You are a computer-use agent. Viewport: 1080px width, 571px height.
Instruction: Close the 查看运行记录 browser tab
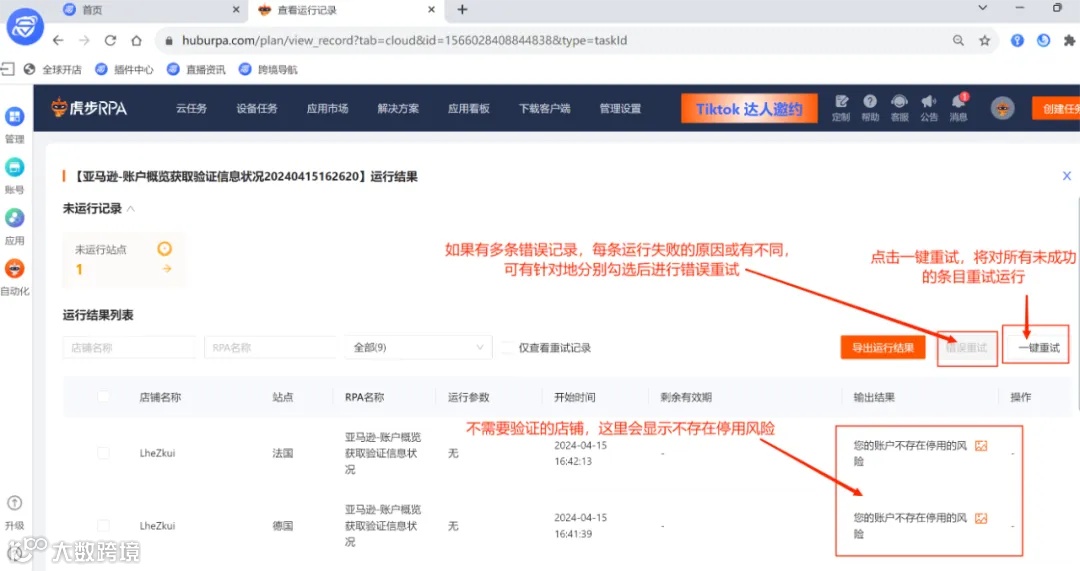coord(431,10)
